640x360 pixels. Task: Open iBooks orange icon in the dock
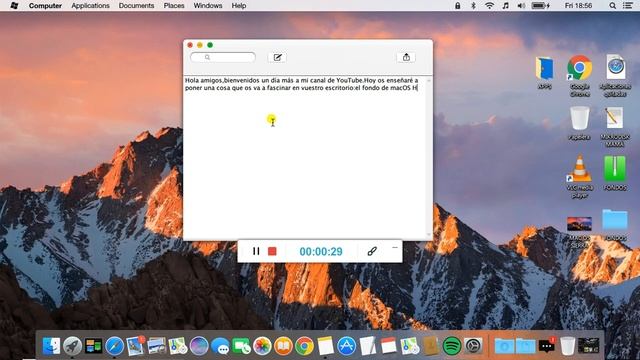283,346
